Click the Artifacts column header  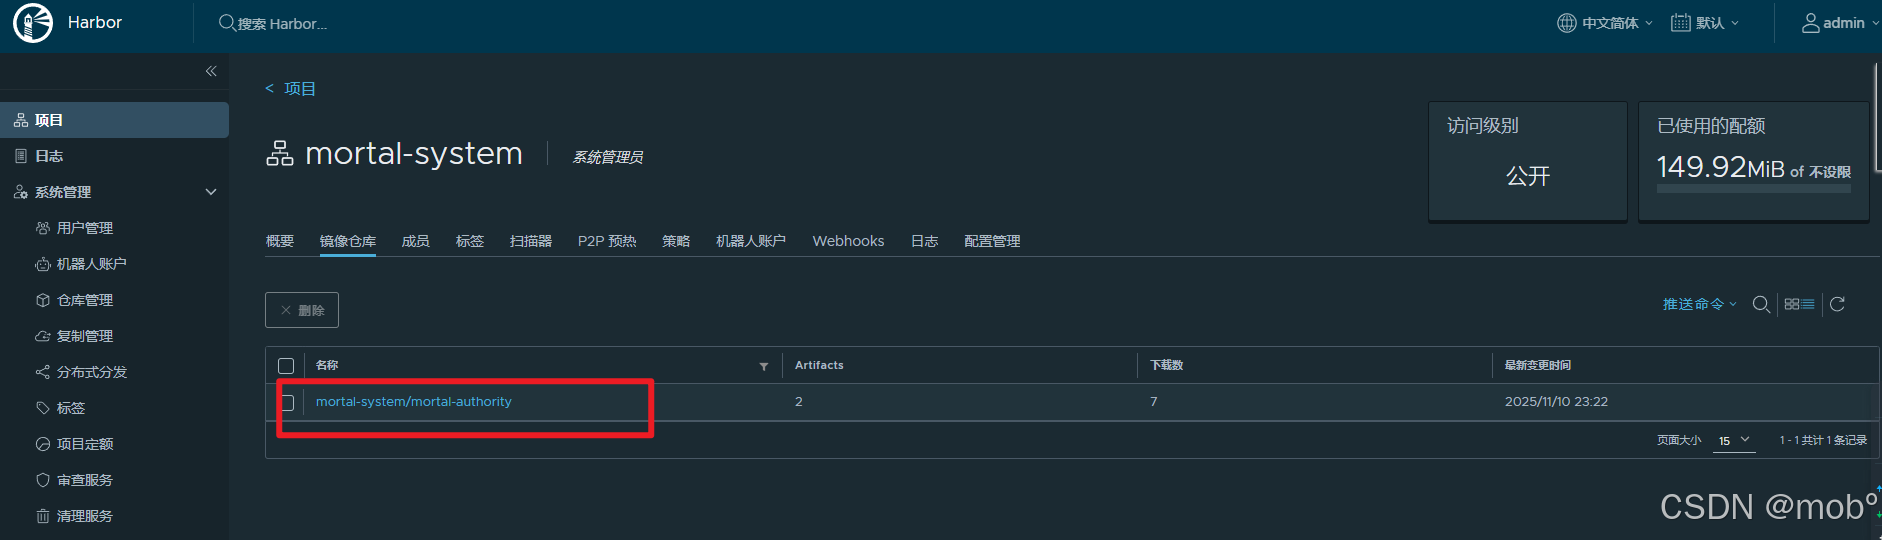coord(819,366)
